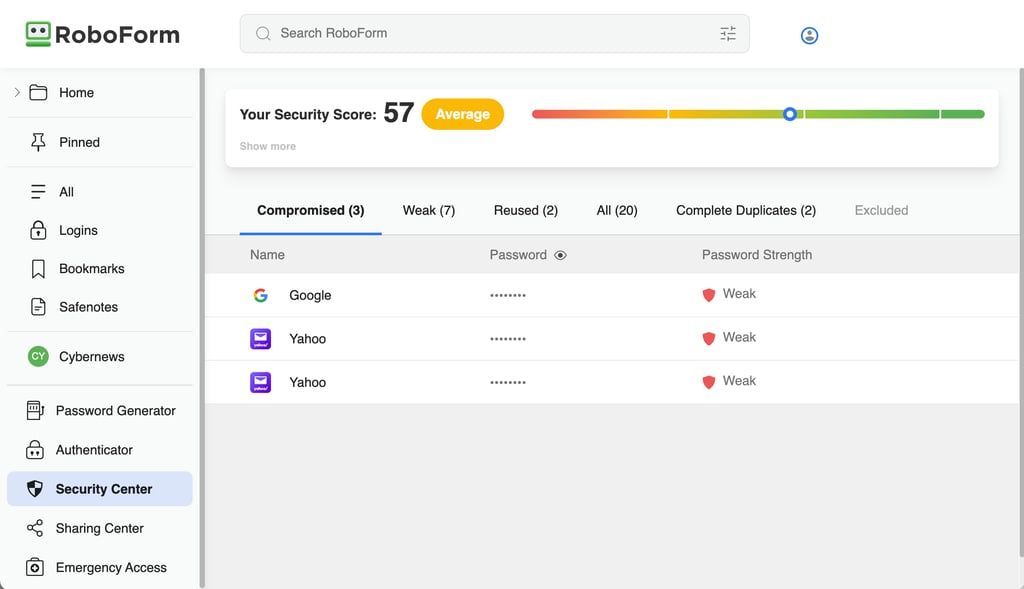Click the security score slider marker

pos(790,114)
